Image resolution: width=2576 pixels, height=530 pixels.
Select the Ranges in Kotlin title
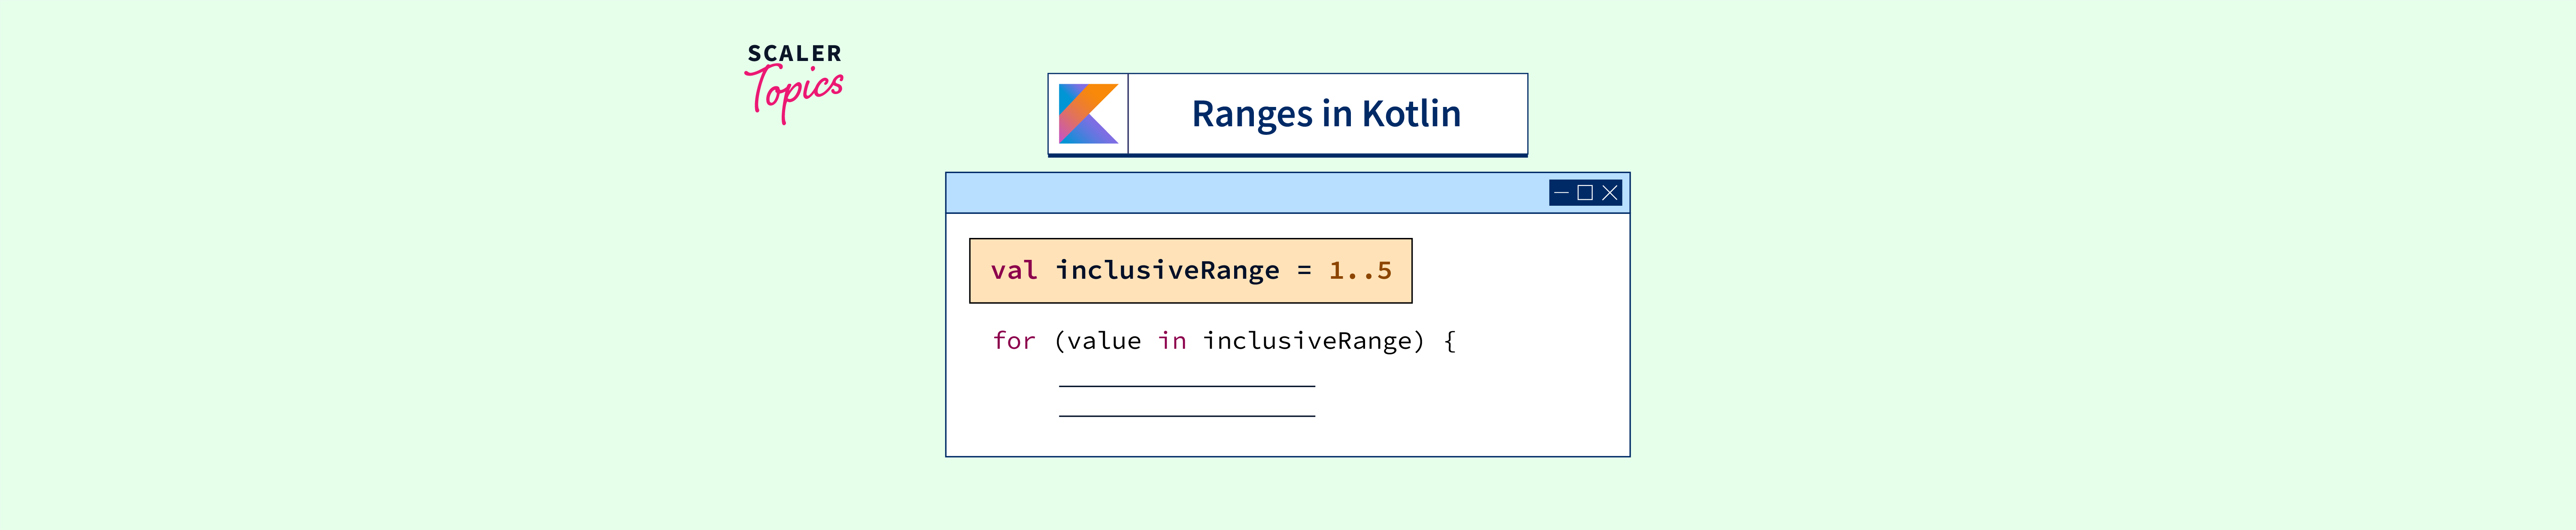[x=1326, y=114]
